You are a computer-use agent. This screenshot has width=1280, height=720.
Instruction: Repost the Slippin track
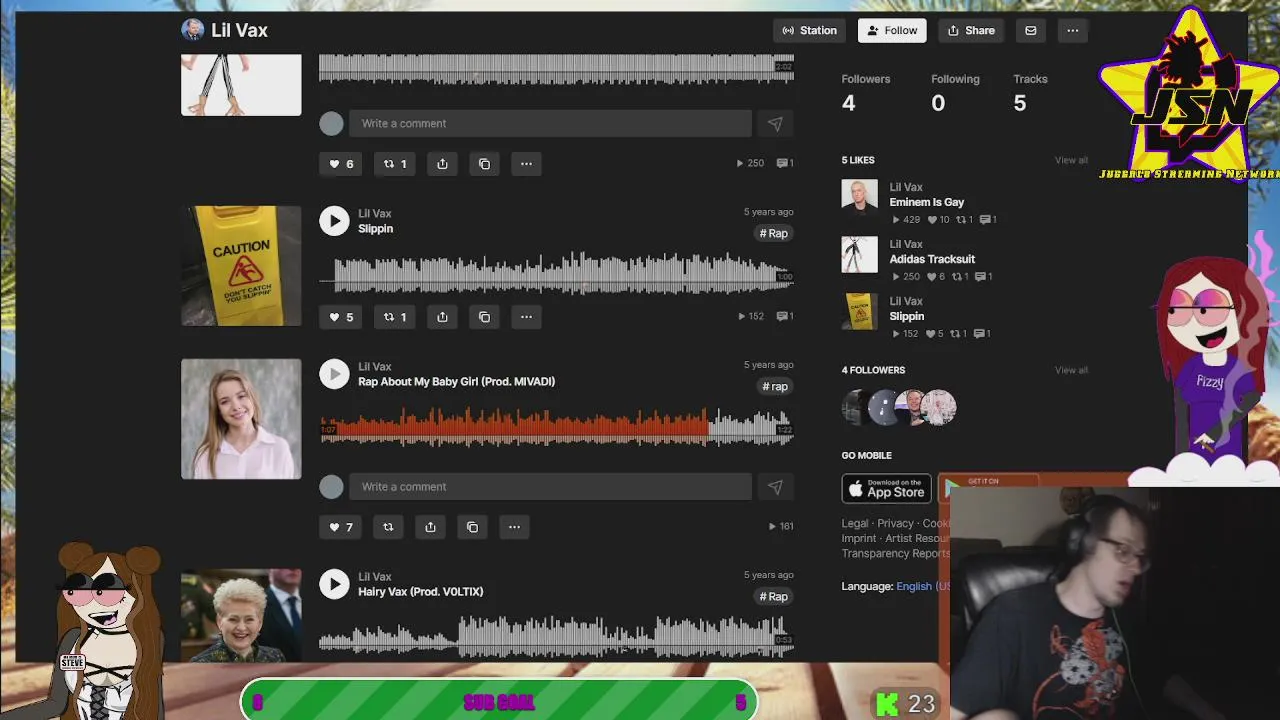[x=396, y=317]
